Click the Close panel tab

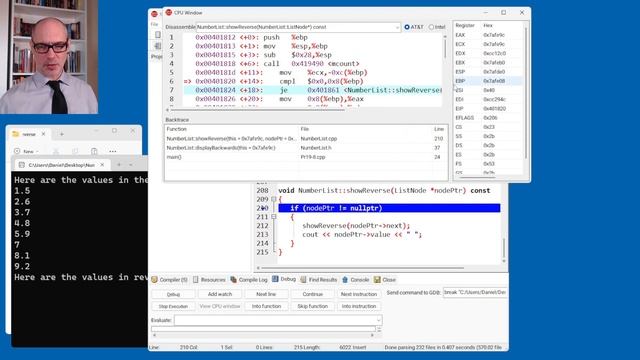point(385,280)
